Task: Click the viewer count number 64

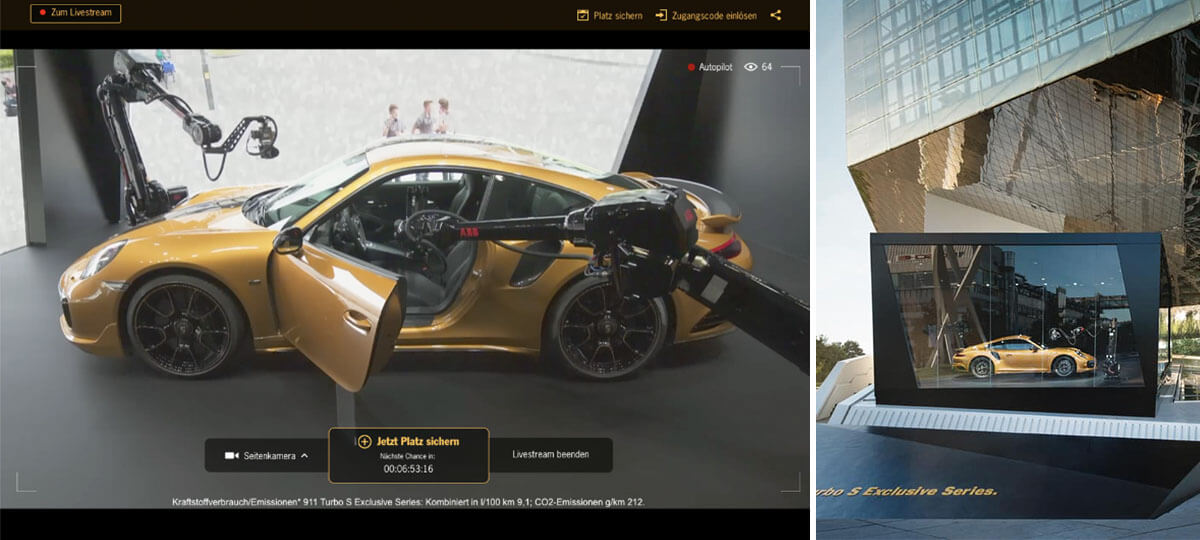Action: point(767,67)
